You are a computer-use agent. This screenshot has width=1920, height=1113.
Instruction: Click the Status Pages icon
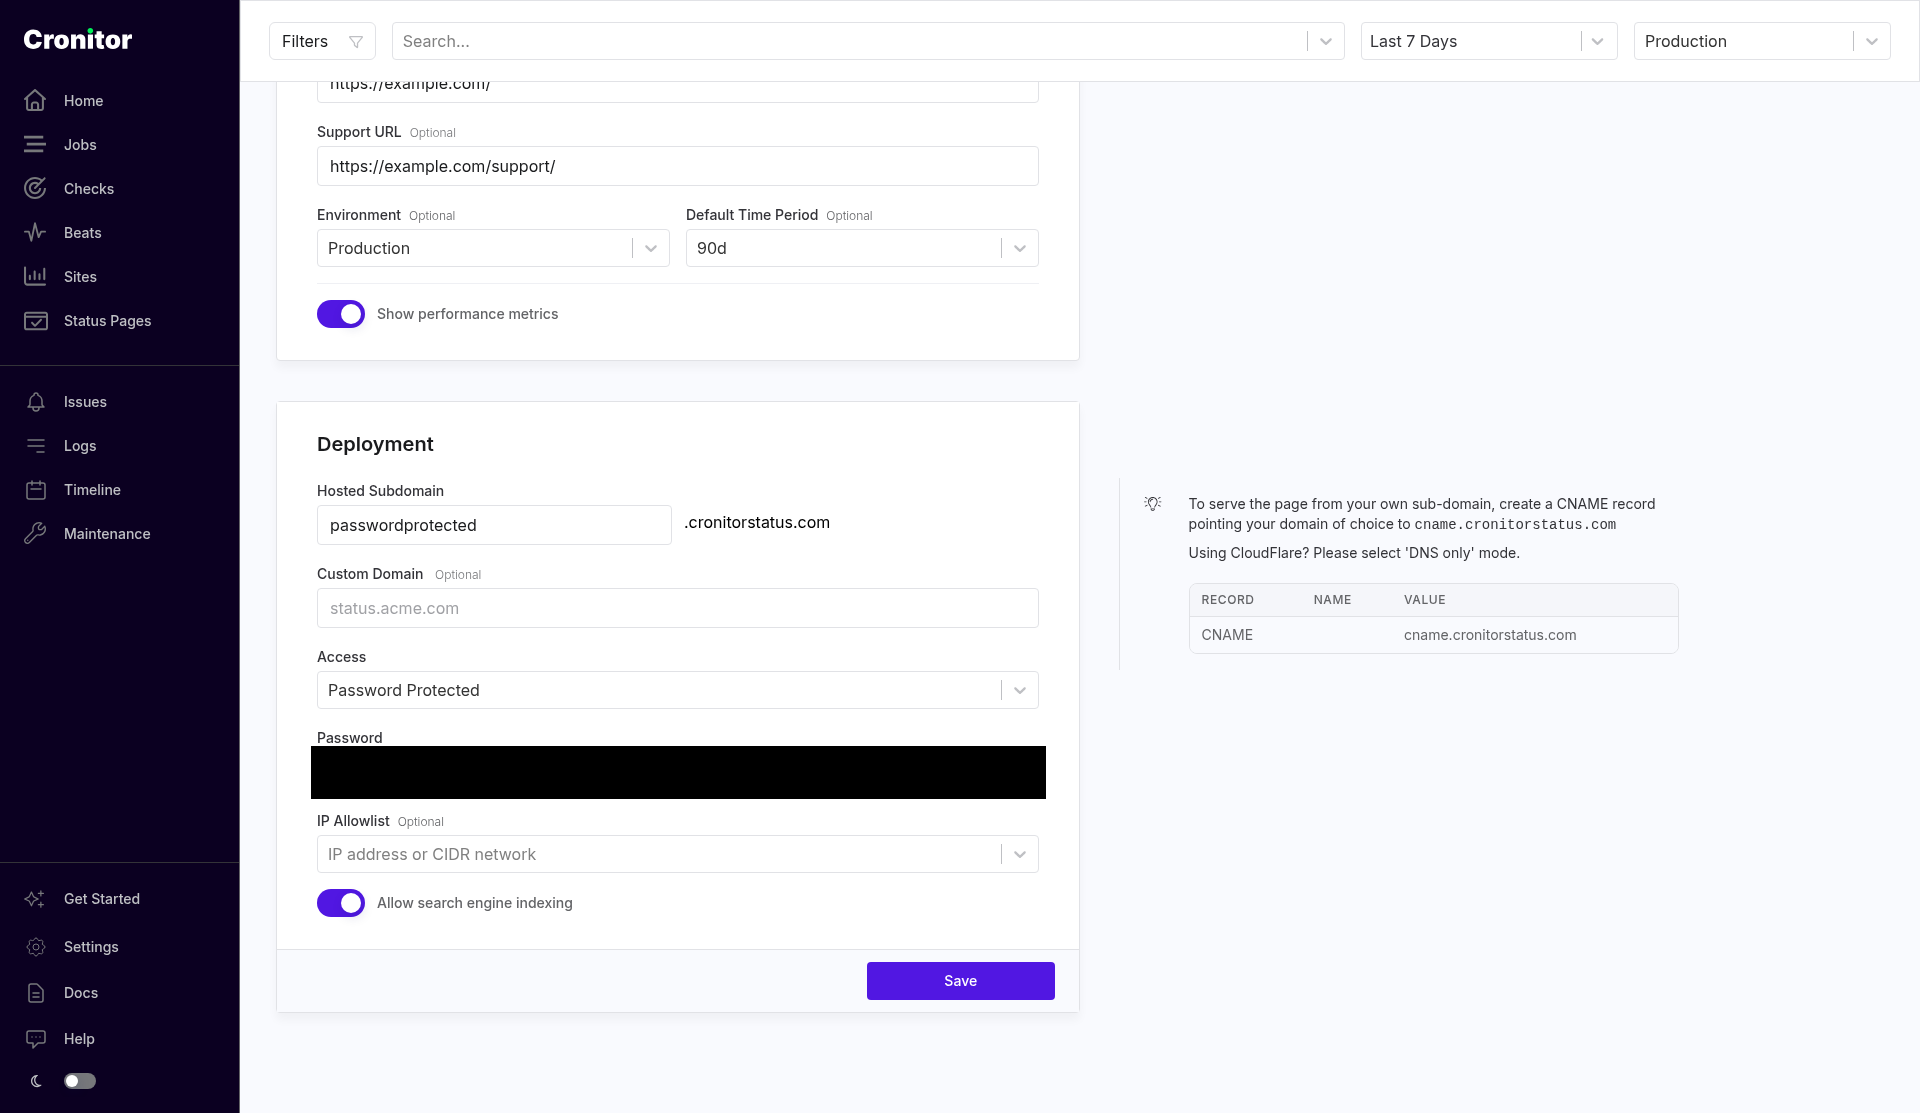35,321
